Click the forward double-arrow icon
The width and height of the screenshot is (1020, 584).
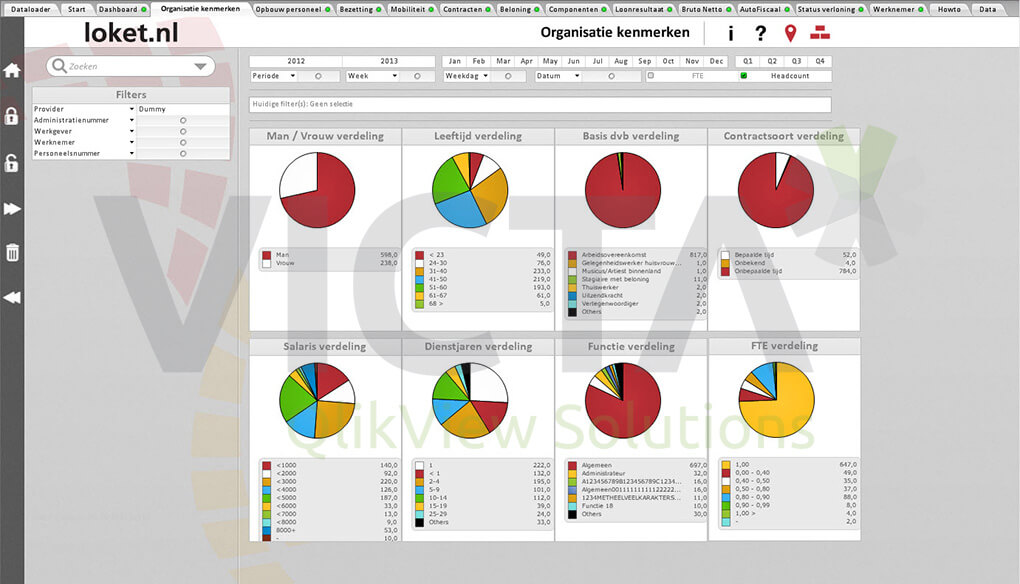click(x=12, y=209)
